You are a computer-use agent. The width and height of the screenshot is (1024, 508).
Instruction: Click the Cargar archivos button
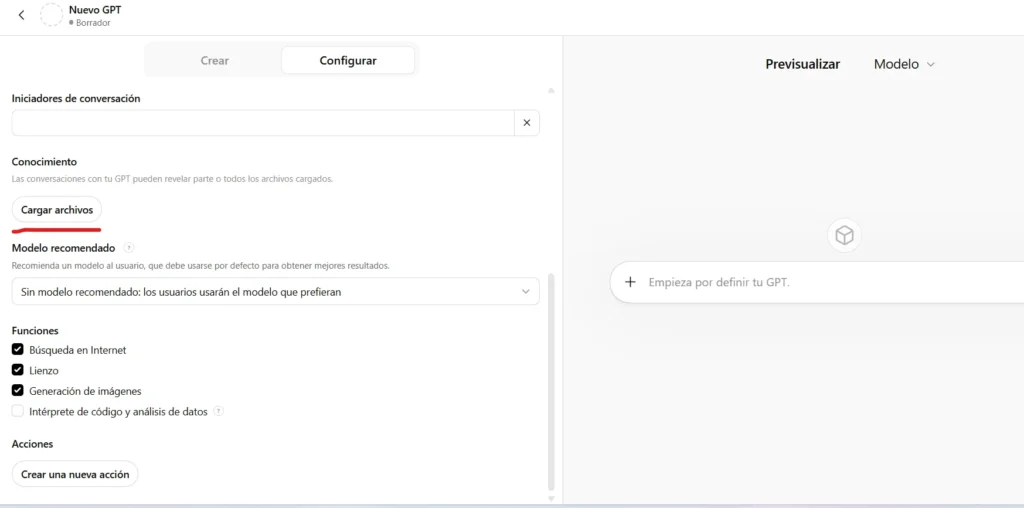pyautogui.click(x=57, y=210)
